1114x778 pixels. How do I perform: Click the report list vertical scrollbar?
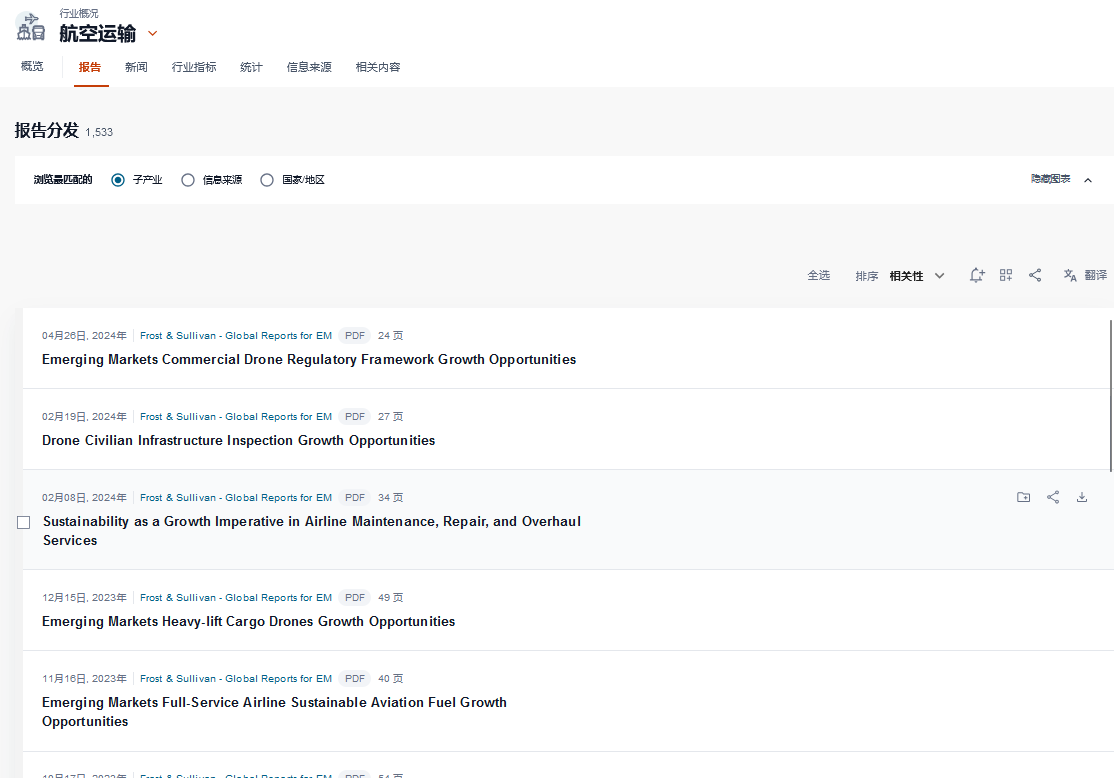point(1110,394)
